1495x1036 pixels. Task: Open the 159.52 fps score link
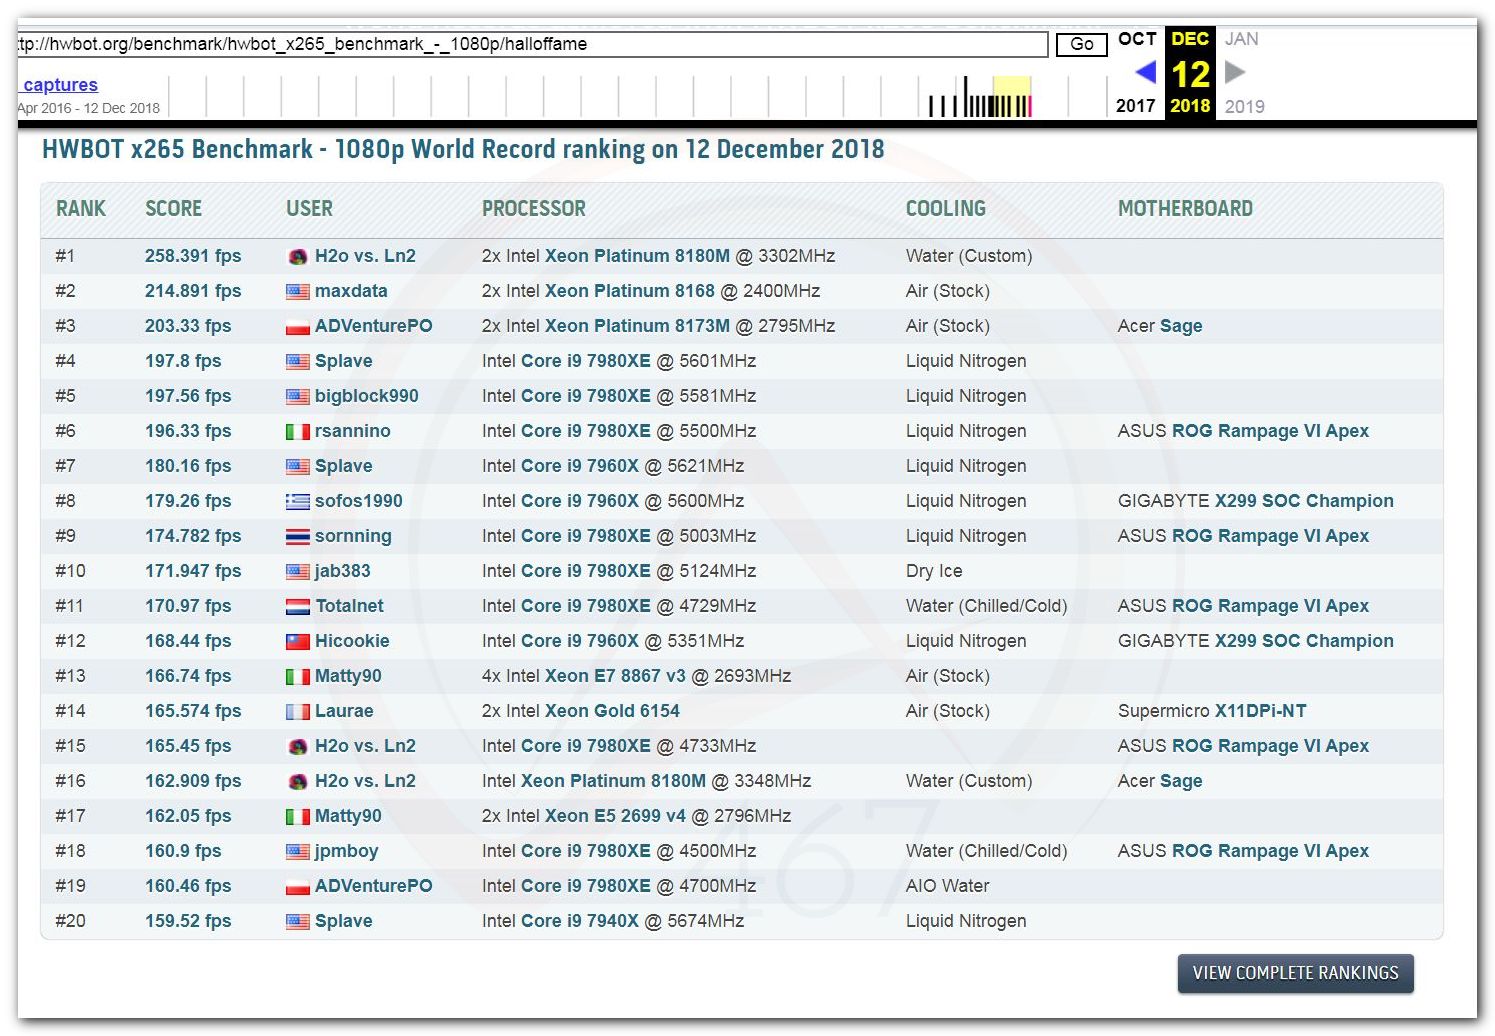[188, 921]
